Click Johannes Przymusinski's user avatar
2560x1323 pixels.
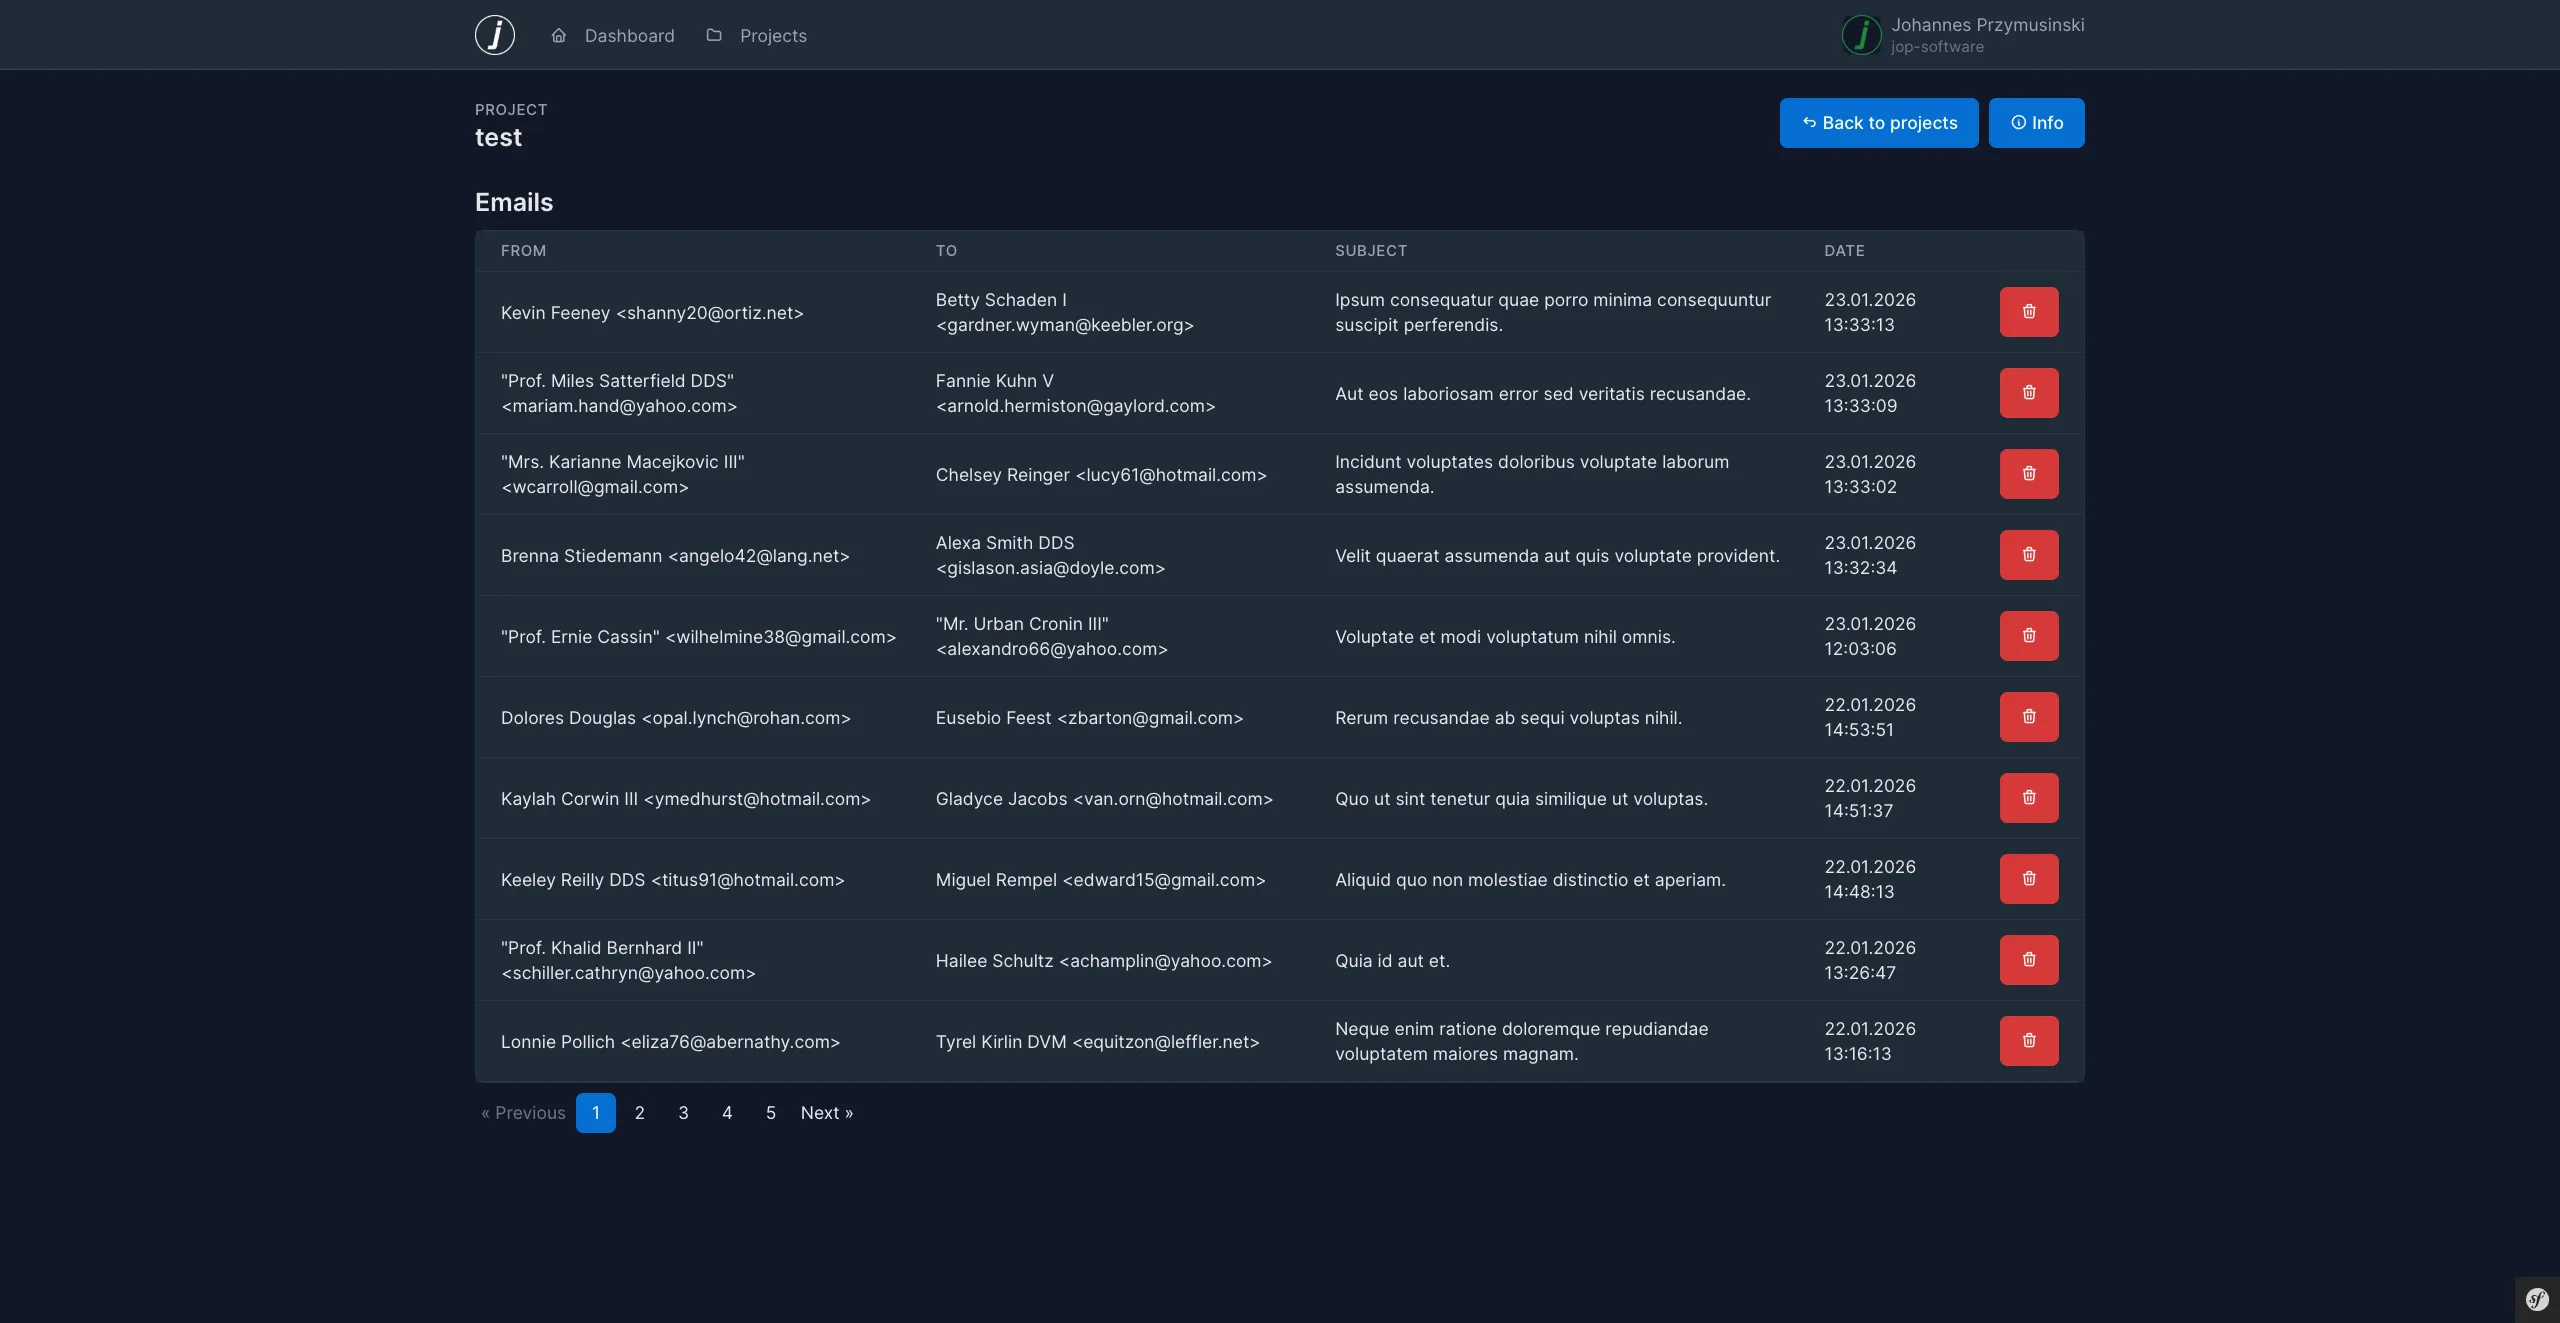point(1861,35)
